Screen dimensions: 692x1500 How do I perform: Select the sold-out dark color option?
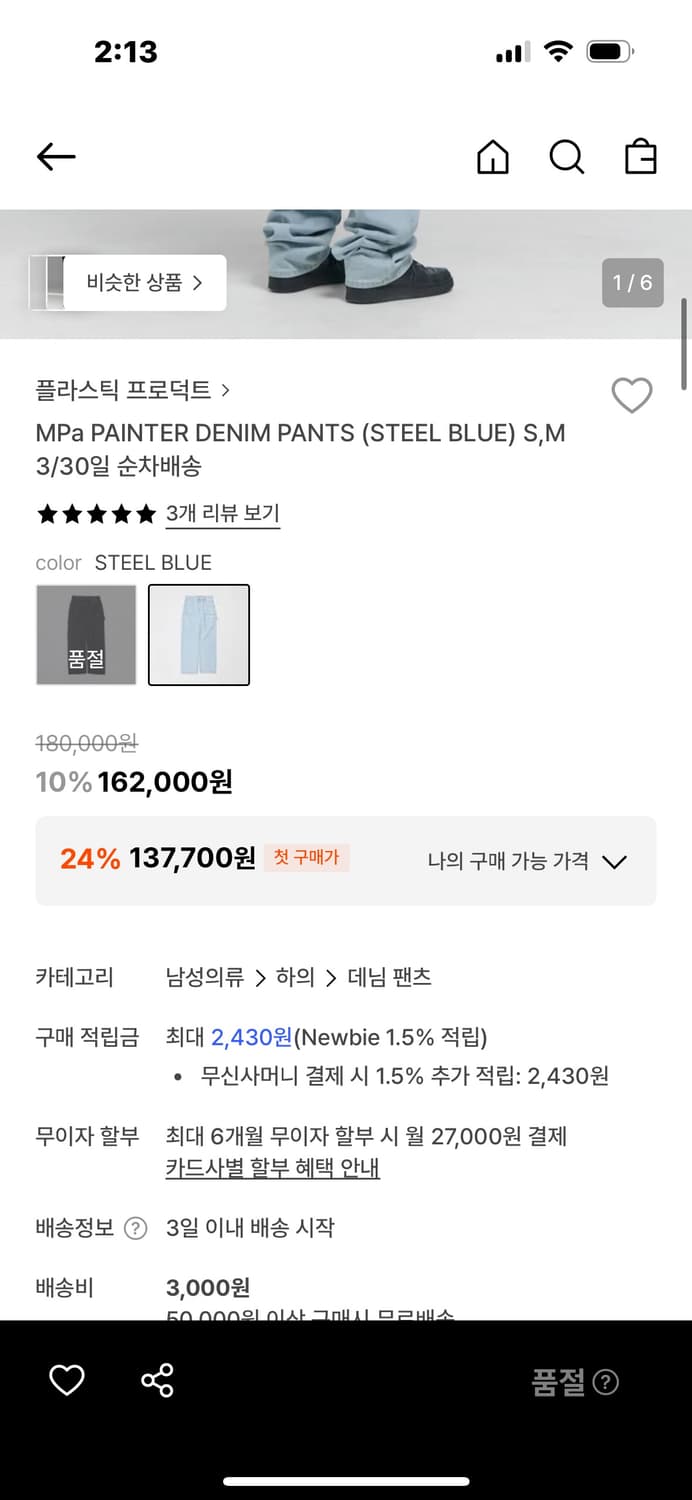coord(86,635)
